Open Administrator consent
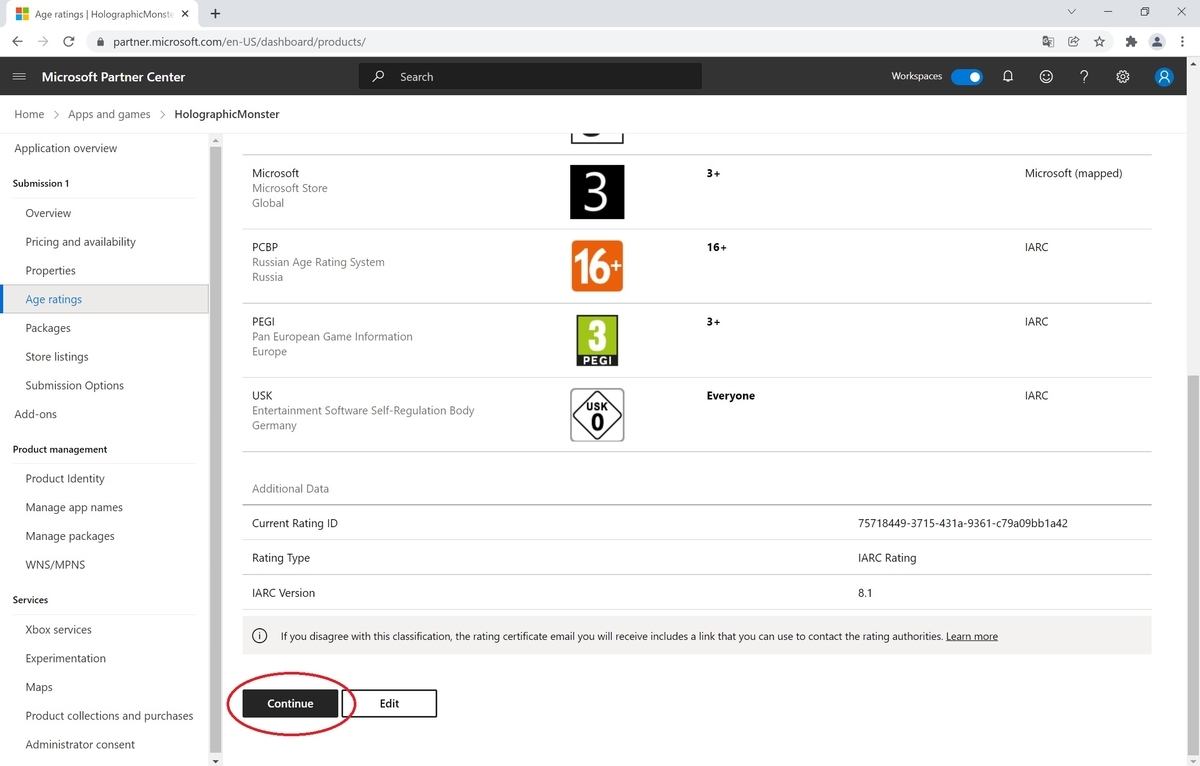1200x766 pixels. pyautogui.click(x=80, y=745)
